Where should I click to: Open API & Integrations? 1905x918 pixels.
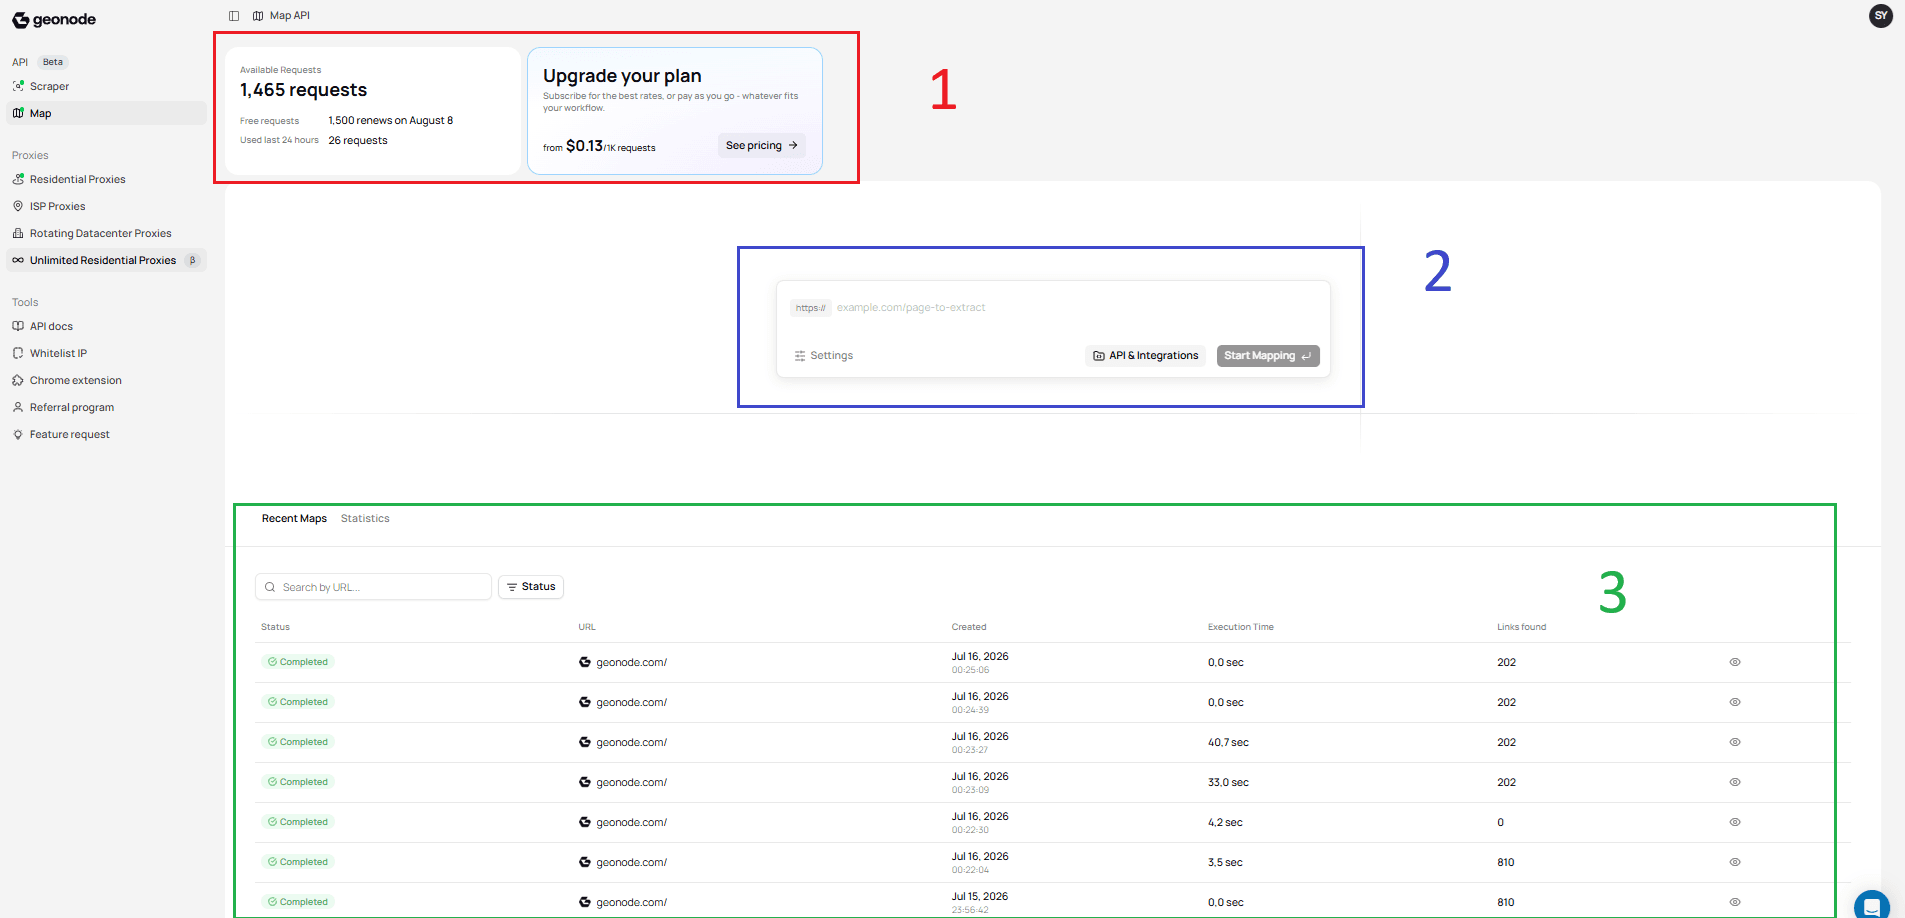[1145, 356]
